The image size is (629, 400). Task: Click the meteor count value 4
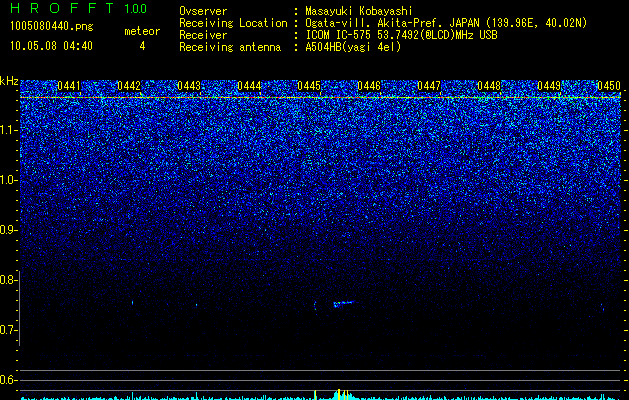(142, 46)
